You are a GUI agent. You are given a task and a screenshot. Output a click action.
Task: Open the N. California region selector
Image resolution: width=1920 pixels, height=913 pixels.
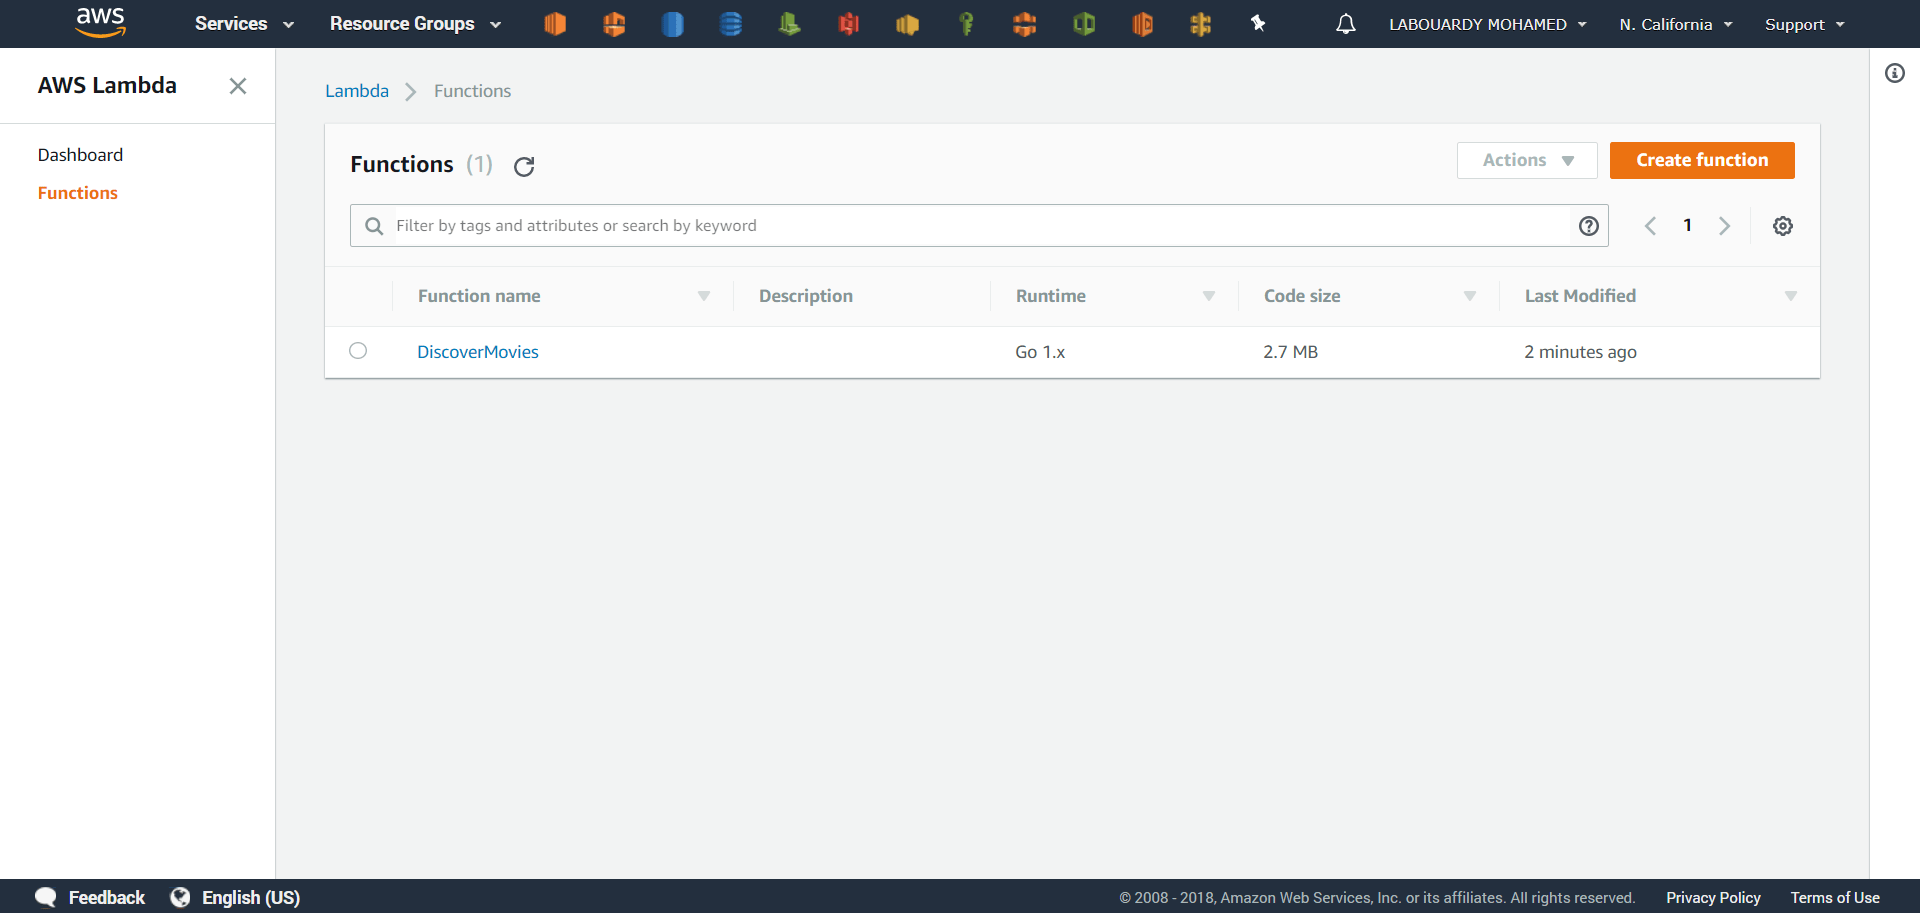click(x=1676, y=24)
